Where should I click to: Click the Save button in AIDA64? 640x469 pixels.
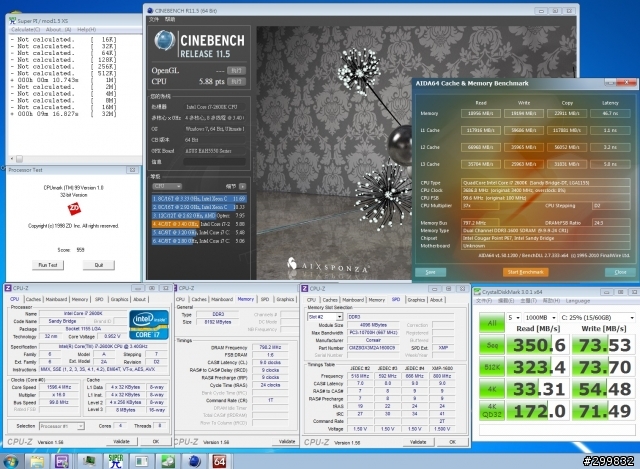(x=431, y=272)
